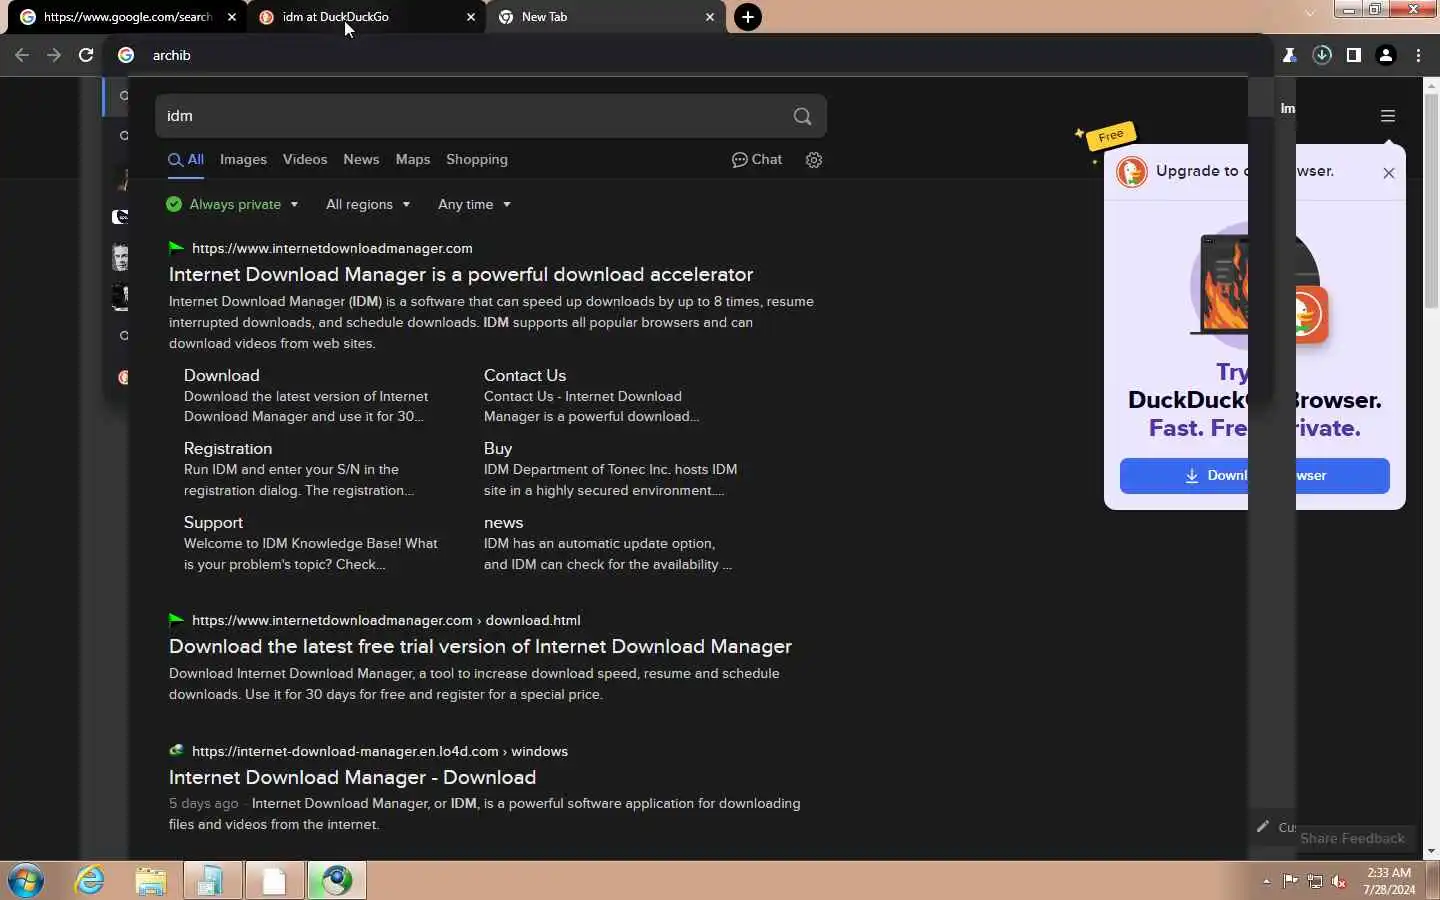
Task: Open 'Internet Download Manager - Download' result
Action: click(352, 777)
